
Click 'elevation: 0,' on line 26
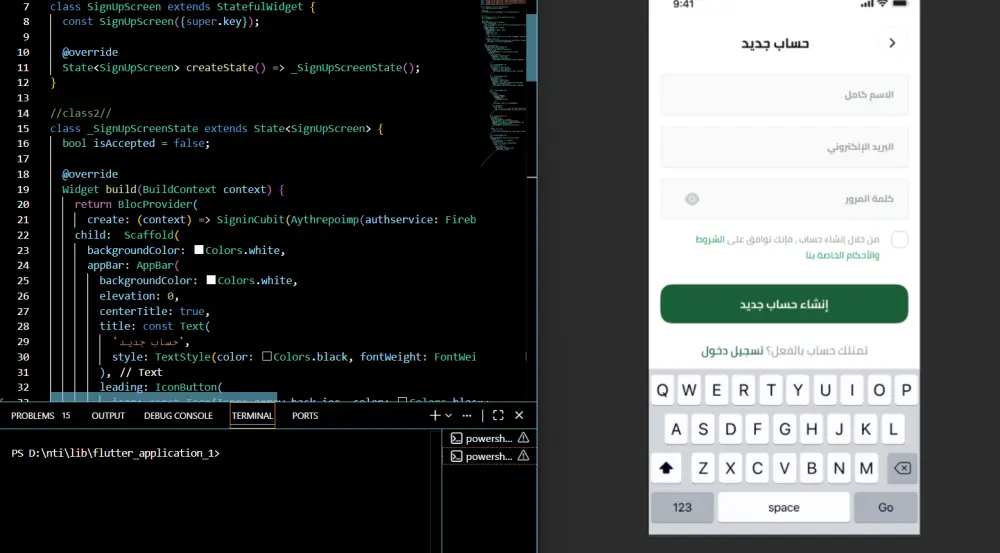pyautogui.click(x=139, y=296)
